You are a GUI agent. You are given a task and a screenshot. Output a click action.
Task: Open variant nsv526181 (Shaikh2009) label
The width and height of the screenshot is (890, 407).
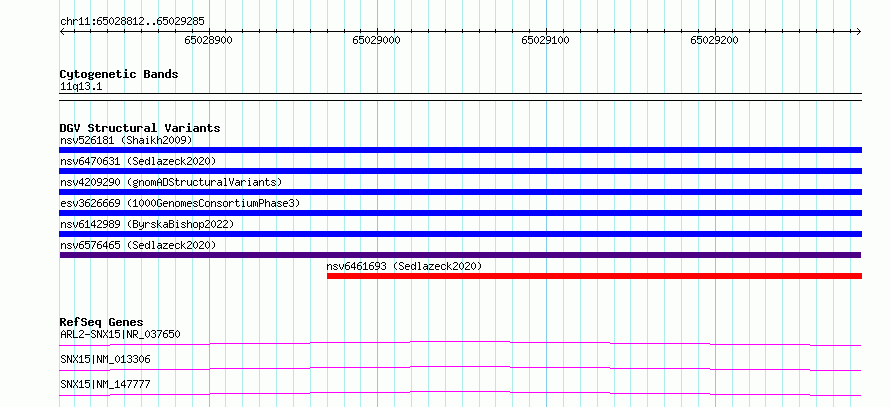[126, 140]
